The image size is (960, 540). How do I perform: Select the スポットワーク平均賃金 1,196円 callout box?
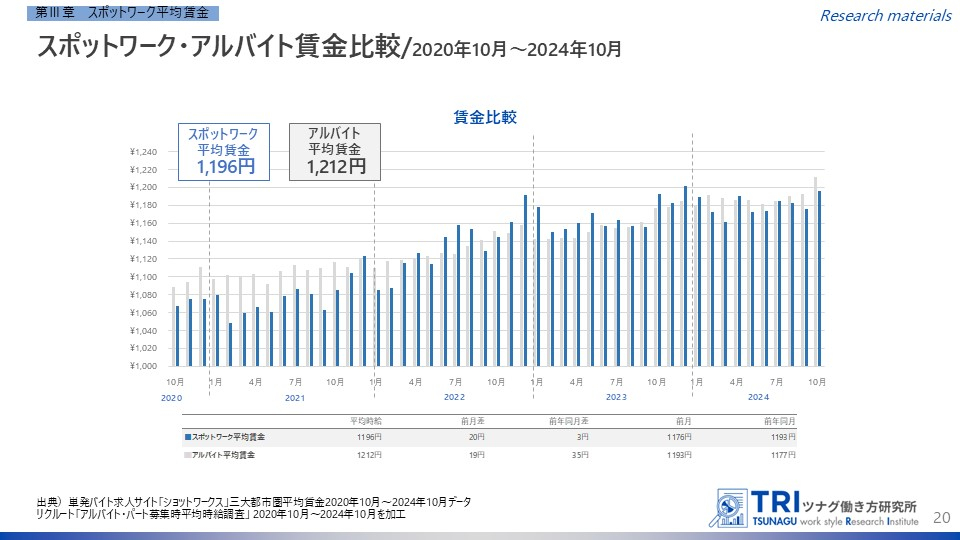coord(223,152)
